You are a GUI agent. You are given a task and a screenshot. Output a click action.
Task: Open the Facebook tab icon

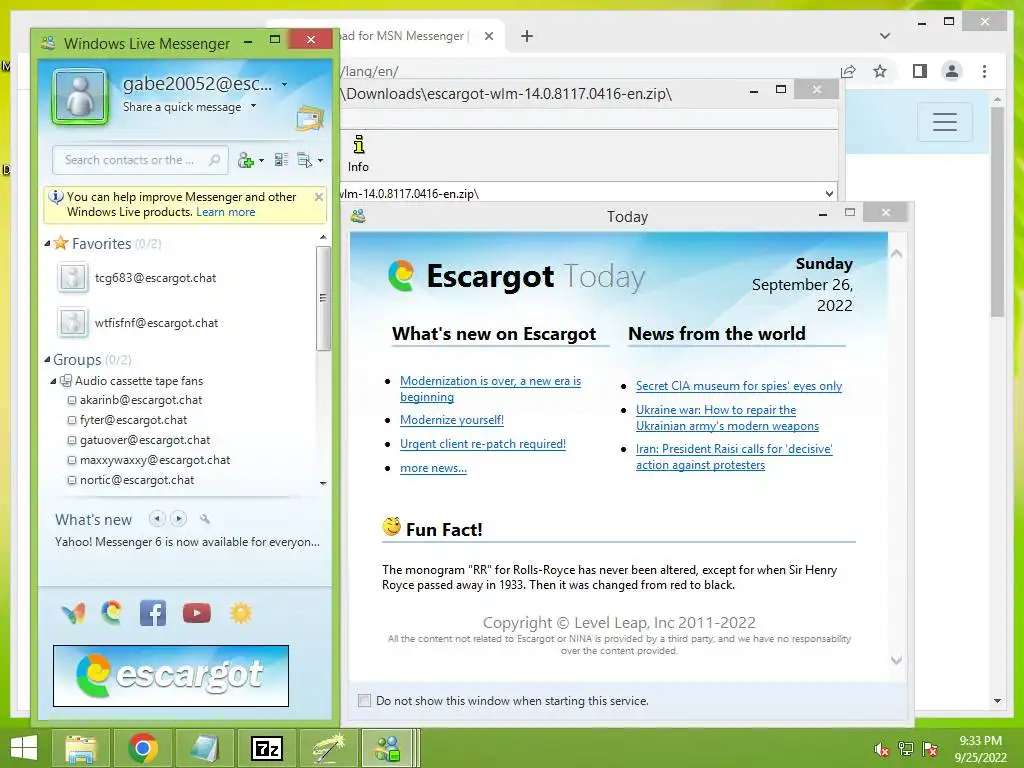pyautogui.click(x=153, y=613)
